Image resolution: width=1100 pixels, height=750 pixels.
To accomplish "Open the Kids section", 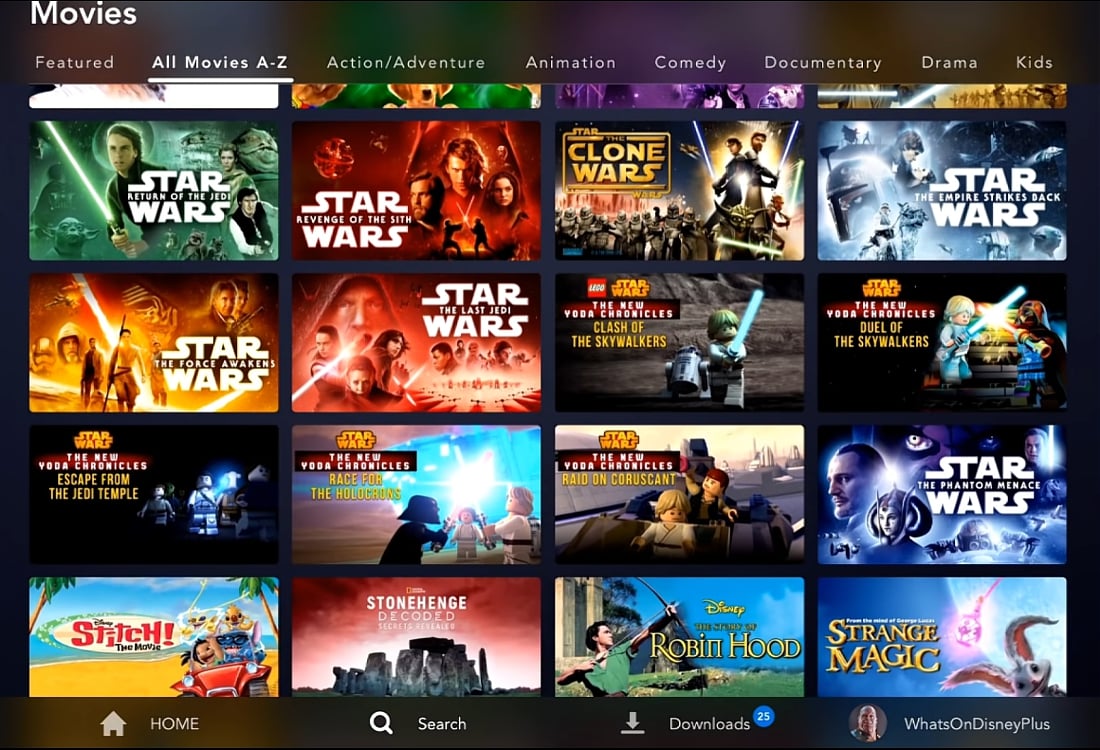I will coord(1034,62).
